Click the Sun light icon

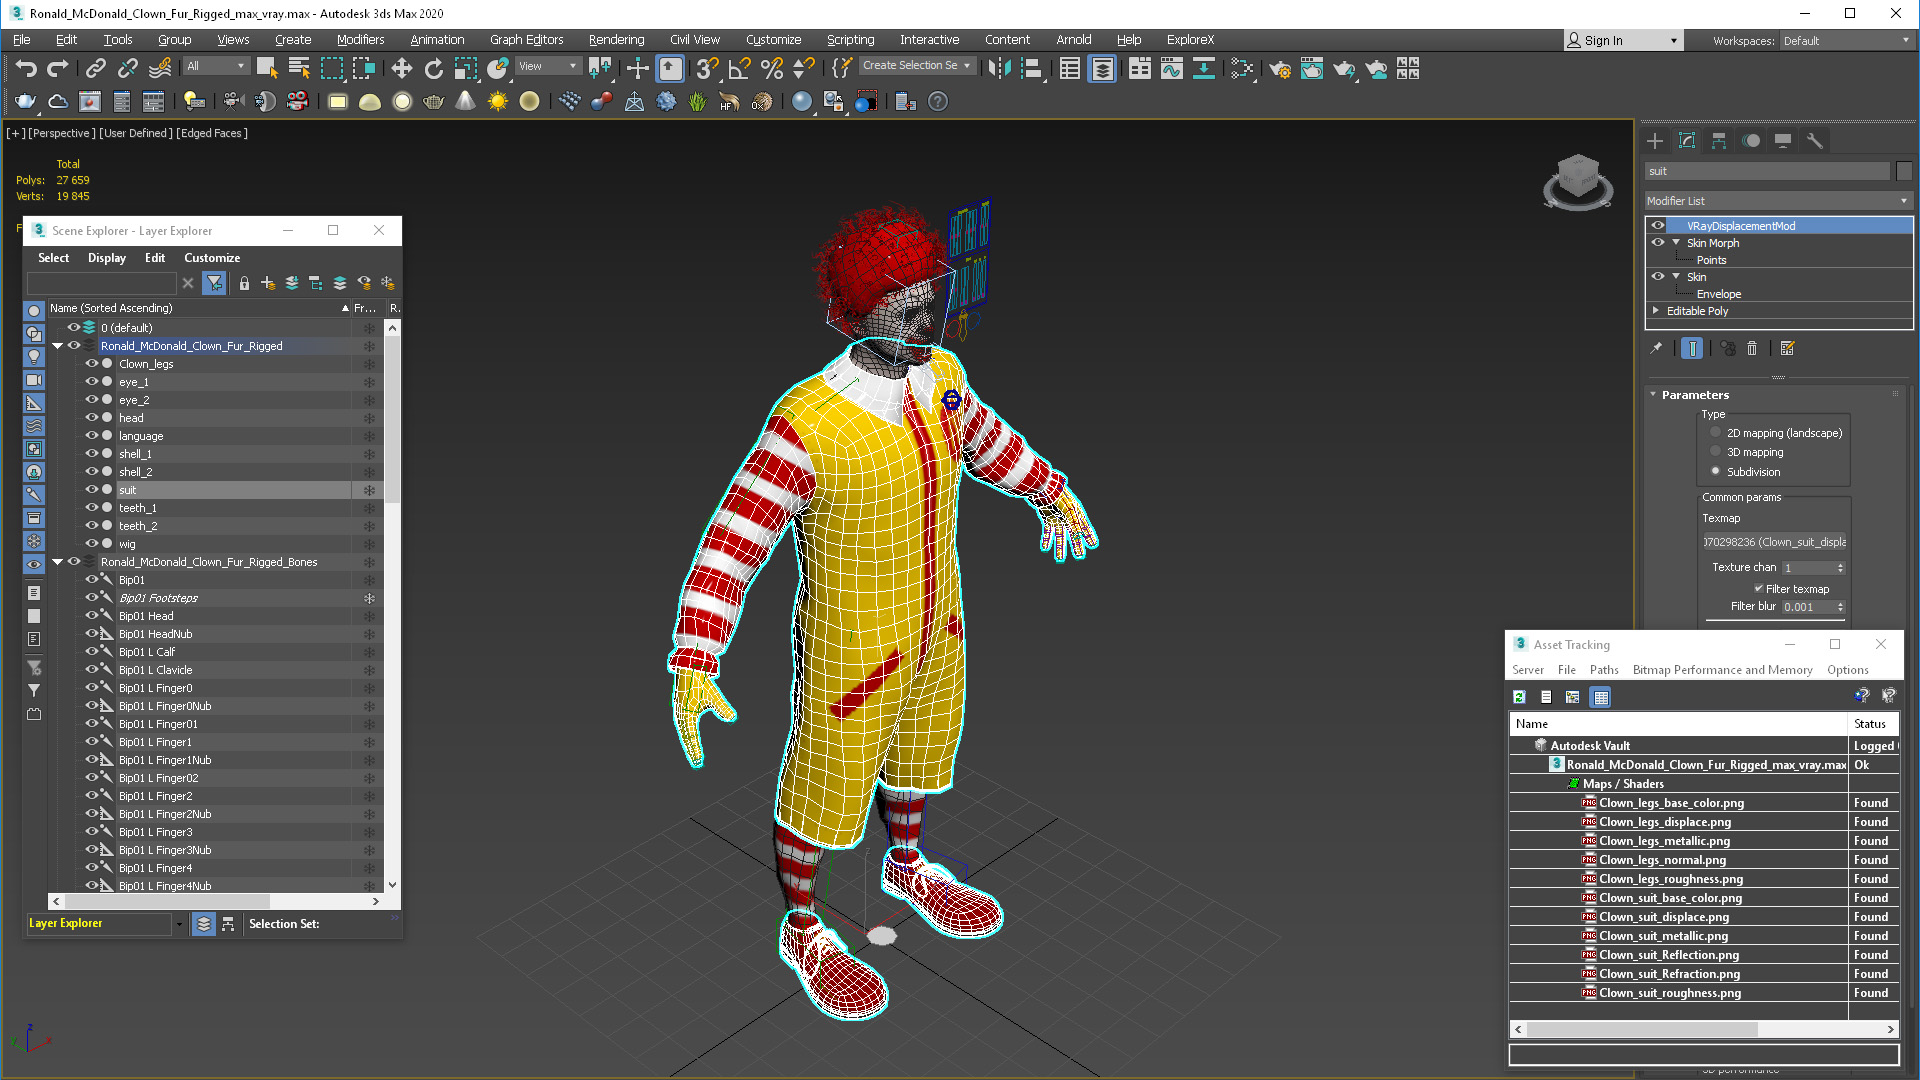point(497,101)
